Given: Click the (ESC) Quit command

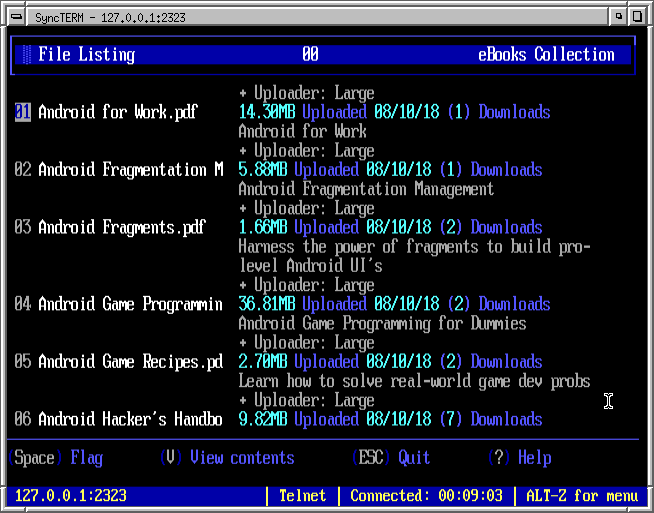Looking at the screenshot, I should (391, 458).
